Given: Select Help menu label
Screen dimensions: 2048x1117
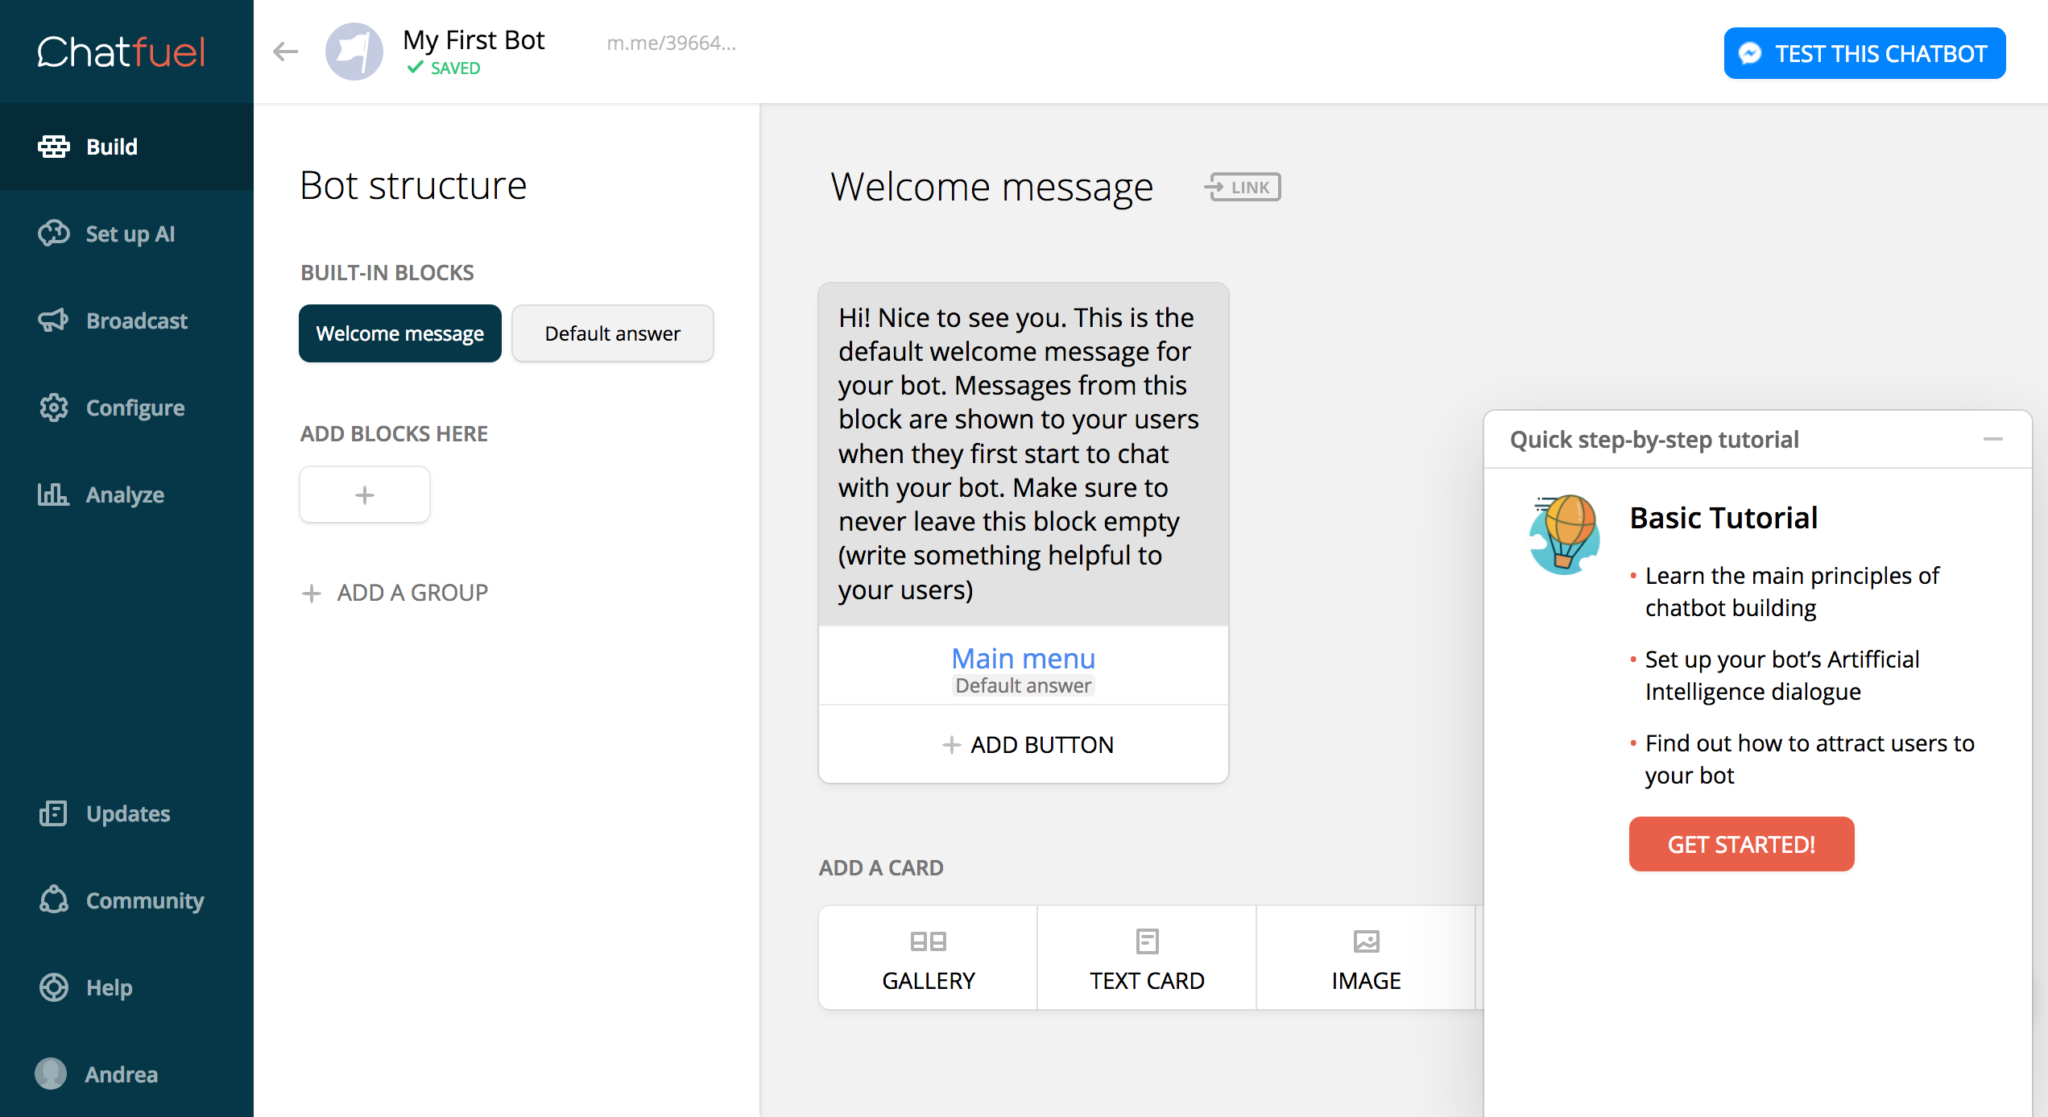Looking at the screenshot, I should click(109, 988).
